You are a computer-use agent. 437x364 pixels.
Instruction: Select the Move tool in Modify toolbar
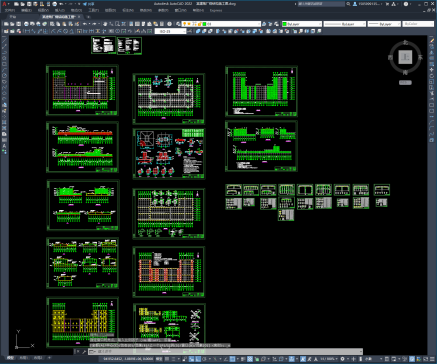[432, 70]
